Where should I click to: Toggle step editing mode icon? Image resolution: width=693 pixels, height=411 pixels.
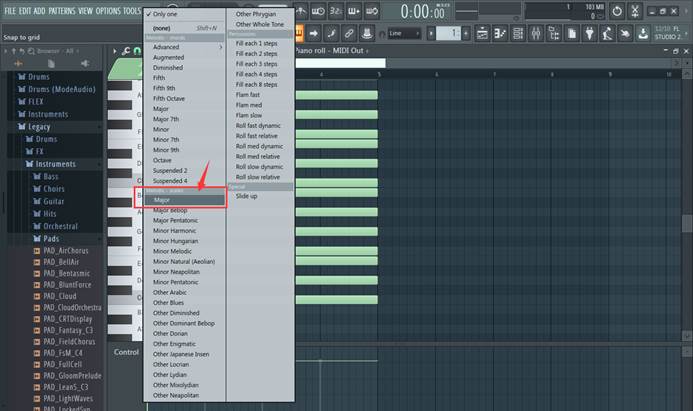(x=354, y=11)
